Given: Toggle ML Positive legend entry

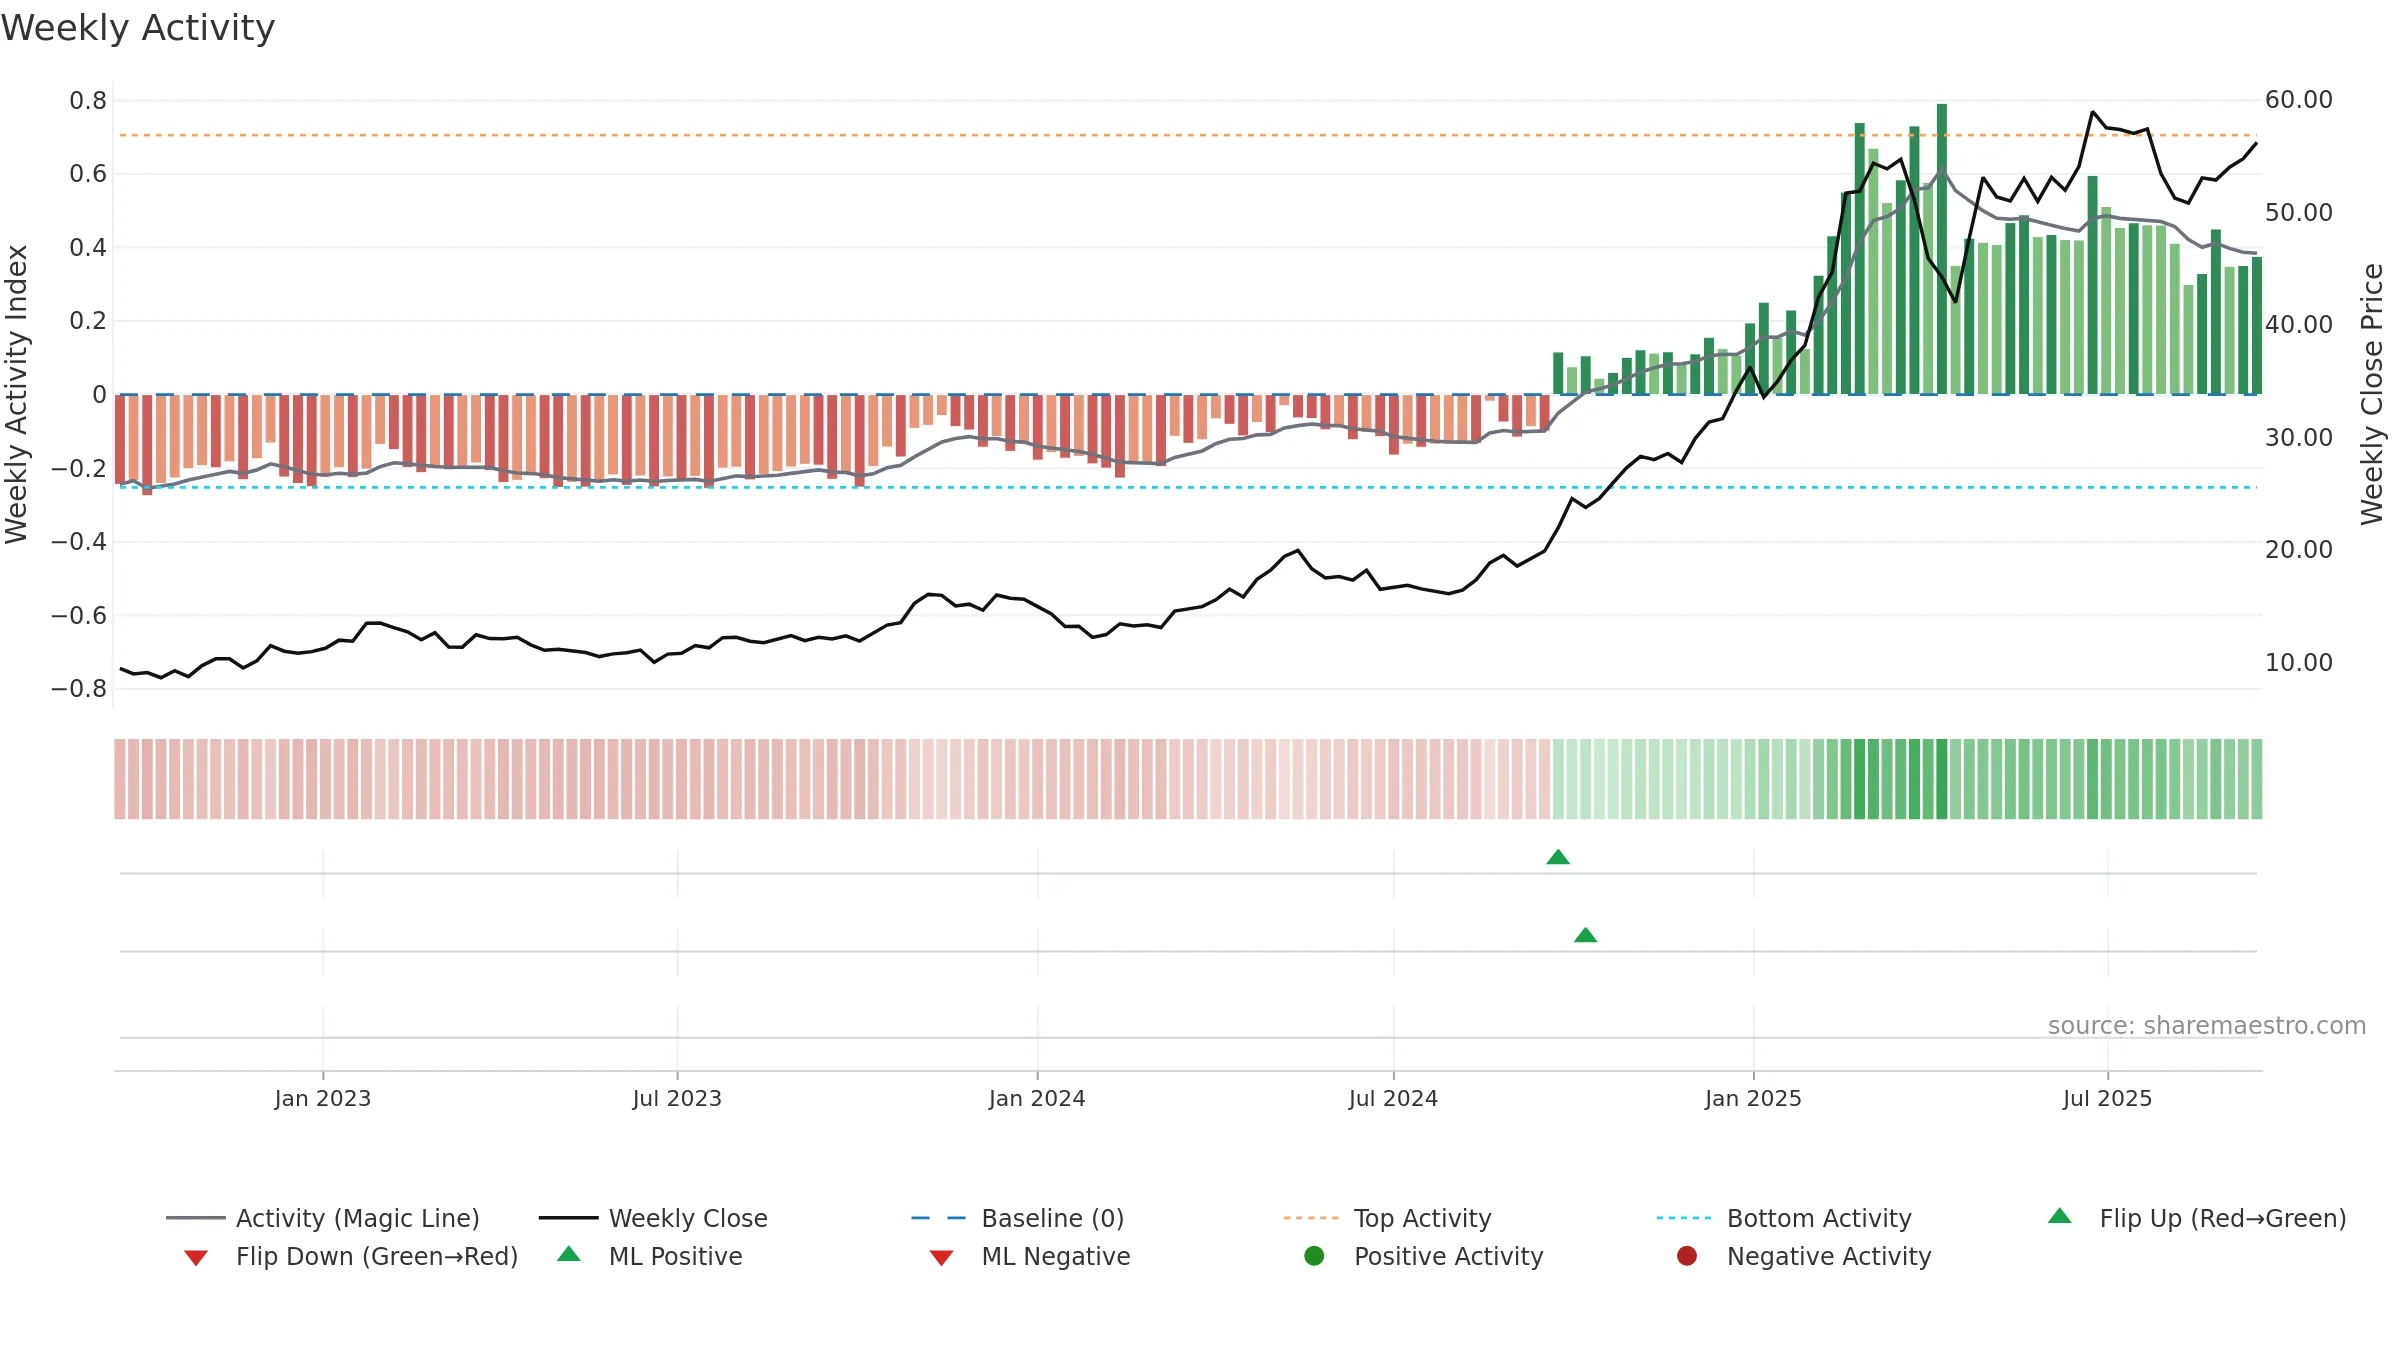Looking at the screenshot, I should [650, 1256].
